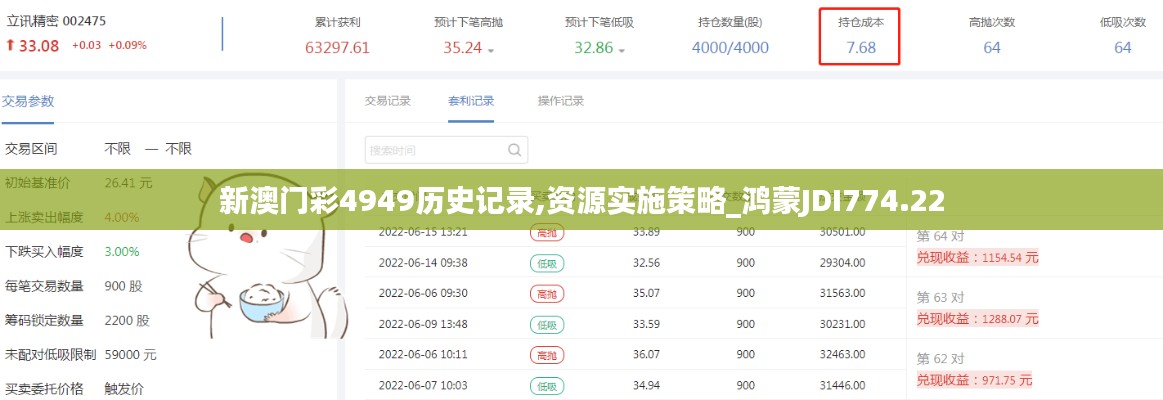
Task: Switch to the 套利记录 tab
Action: pyautogui.click(x=471, y=101)
